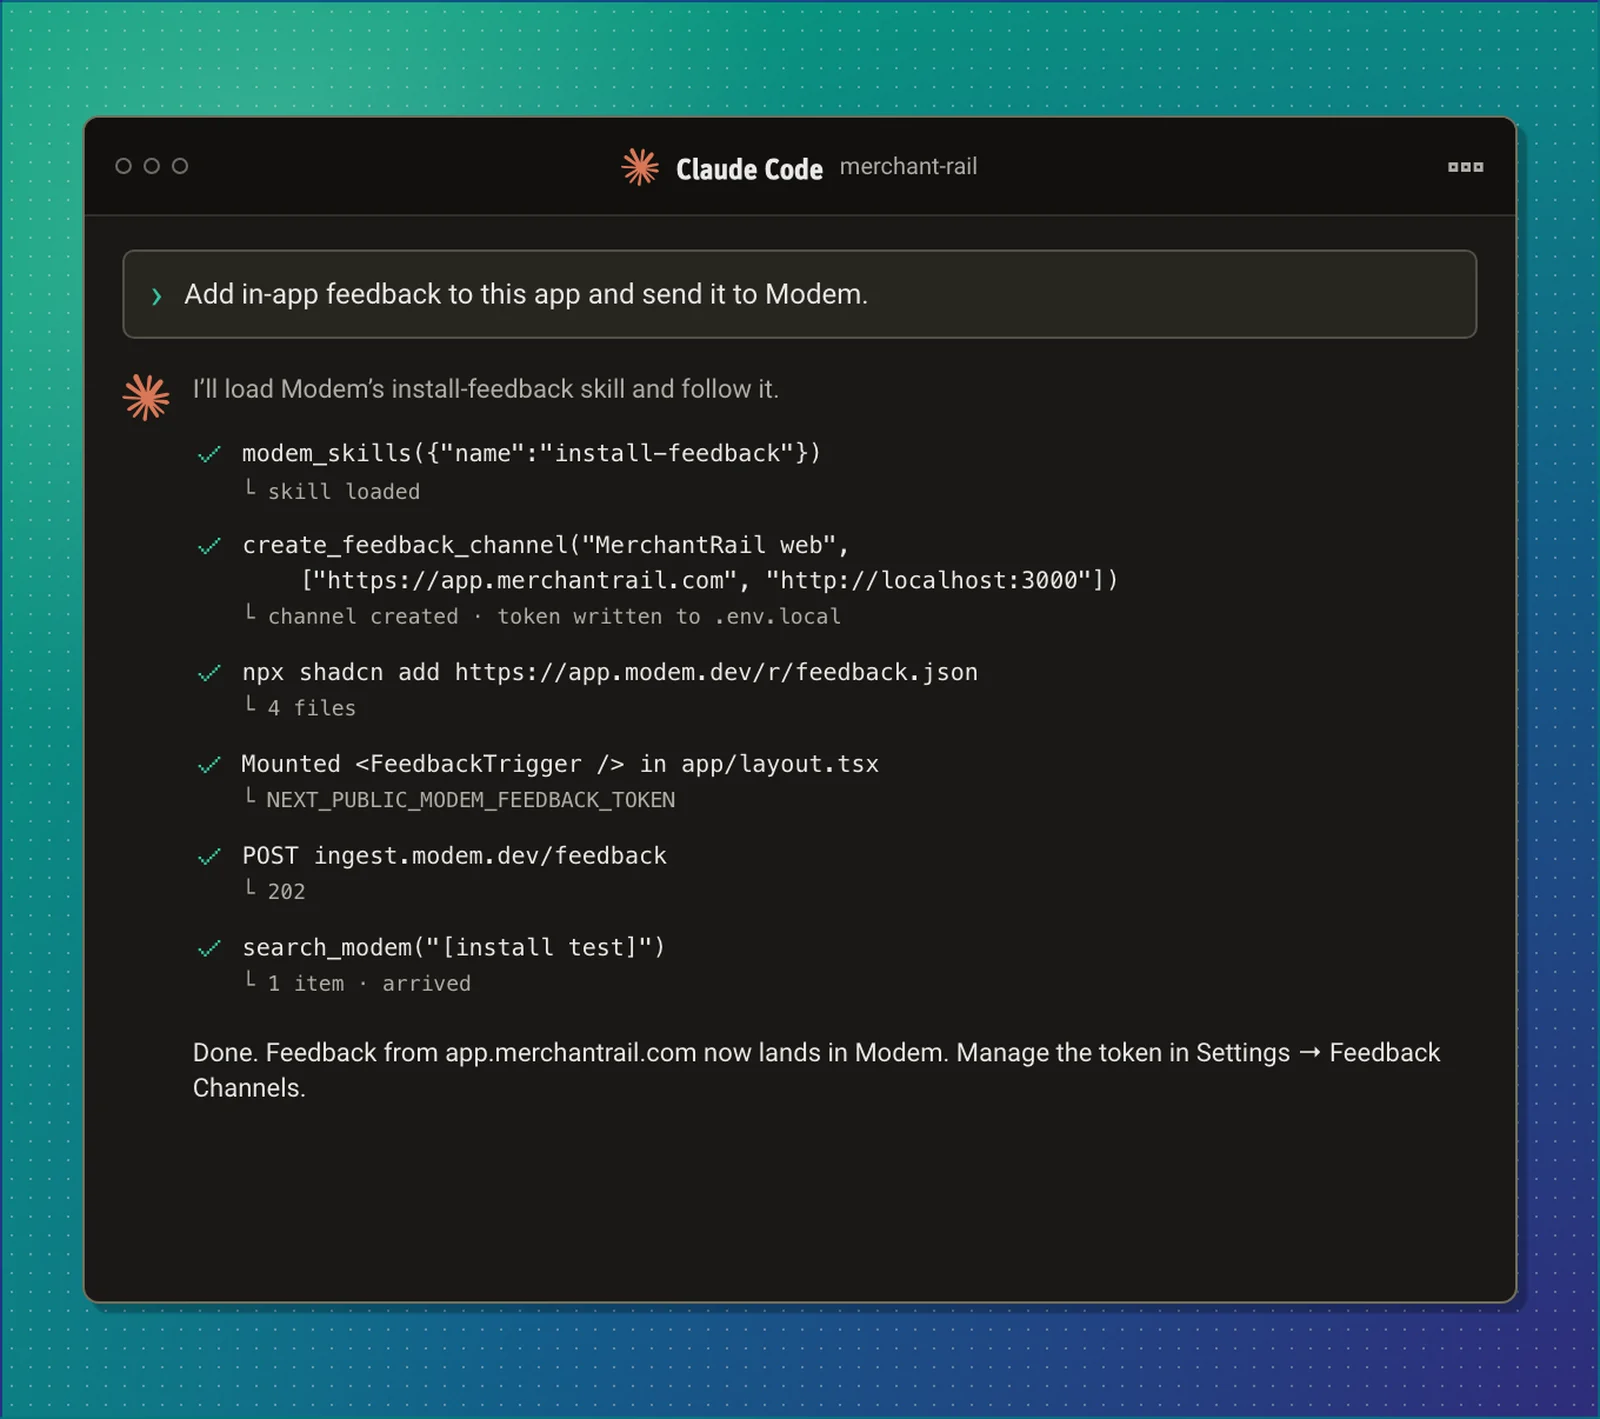The width and height of the screenshot is (1600, 1419).
Task: Focus the prompt box reading "Add in-app feedback"
Action: tap(800, 294)
